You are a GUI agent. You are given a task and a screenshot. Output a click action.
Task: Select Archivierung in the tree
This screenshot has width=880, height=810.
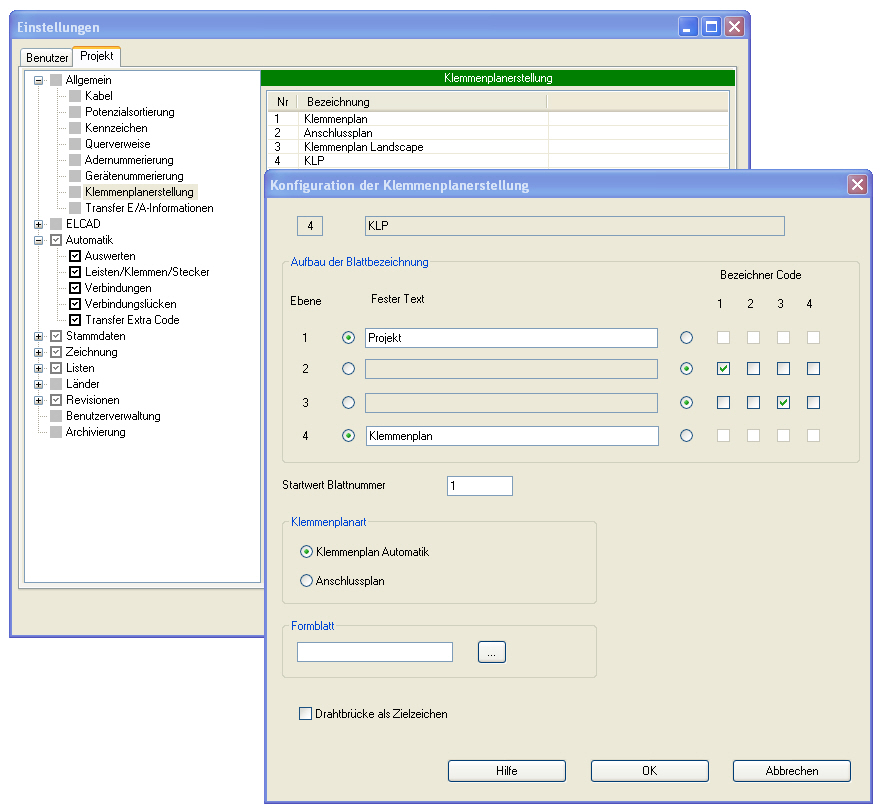(x=95, y=432)
